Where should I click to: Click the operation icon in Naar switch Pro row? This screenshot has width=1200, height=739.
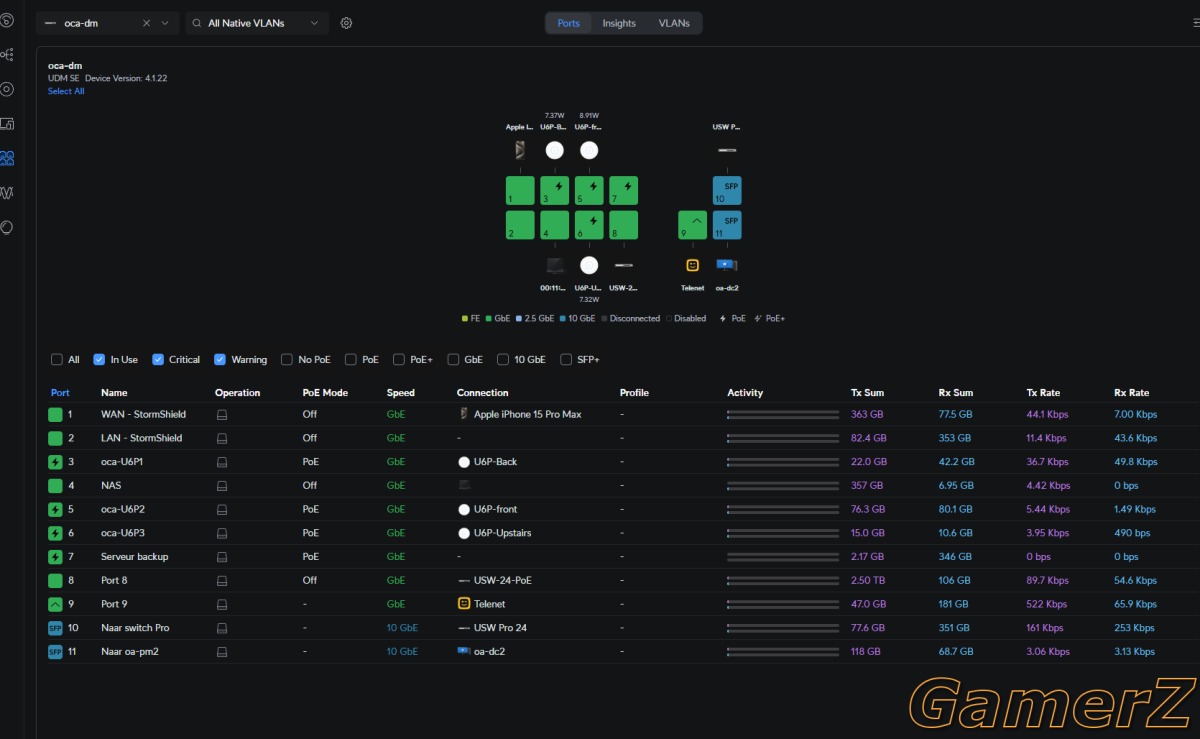pos(222,628)
